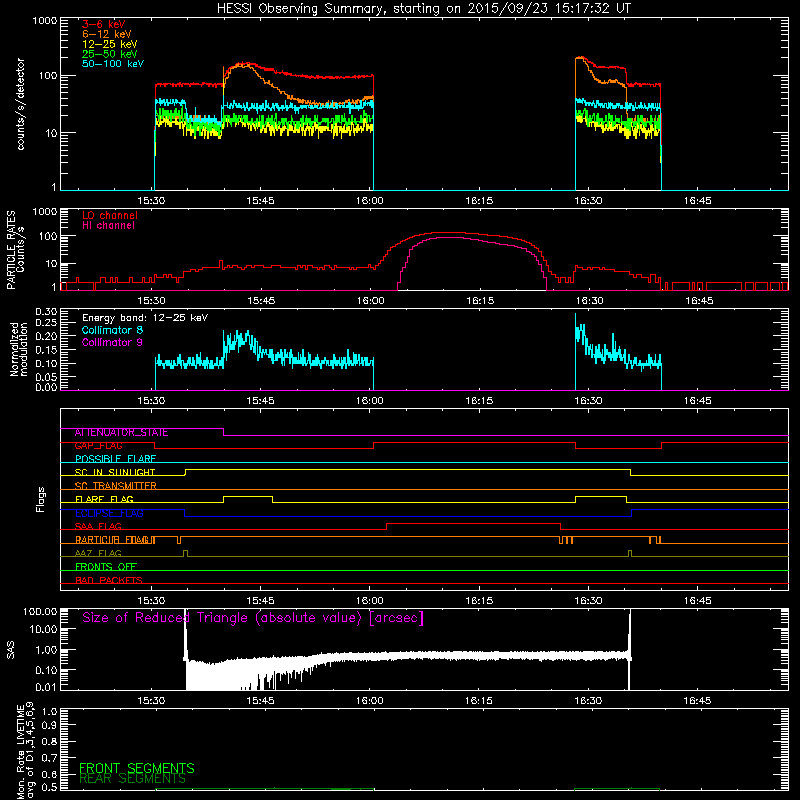Select the "FRONT SEGMENTS" legend label
This screenshot has width=800, height=800.
(137, 768)
